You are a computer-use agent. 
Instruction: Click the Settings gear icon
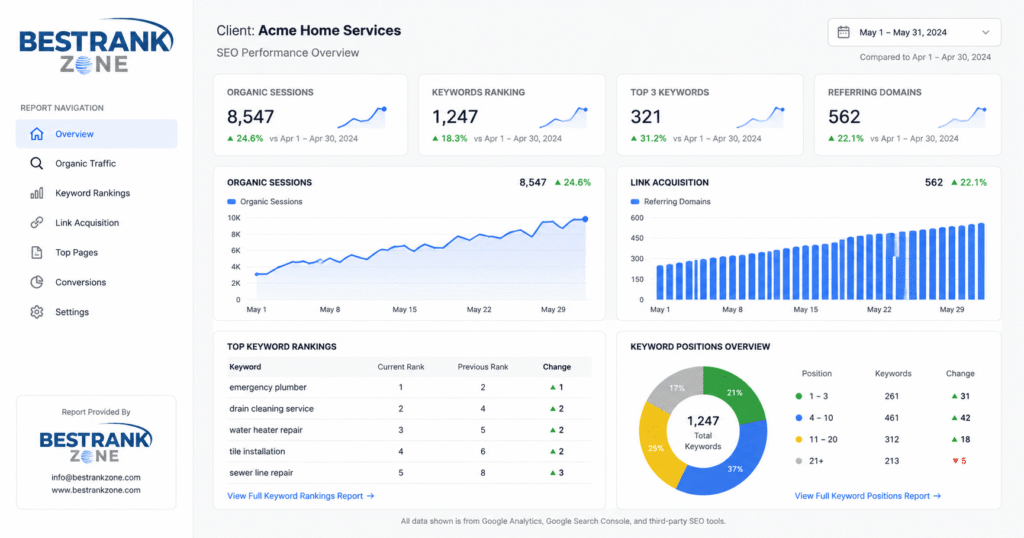click(37, 312)
